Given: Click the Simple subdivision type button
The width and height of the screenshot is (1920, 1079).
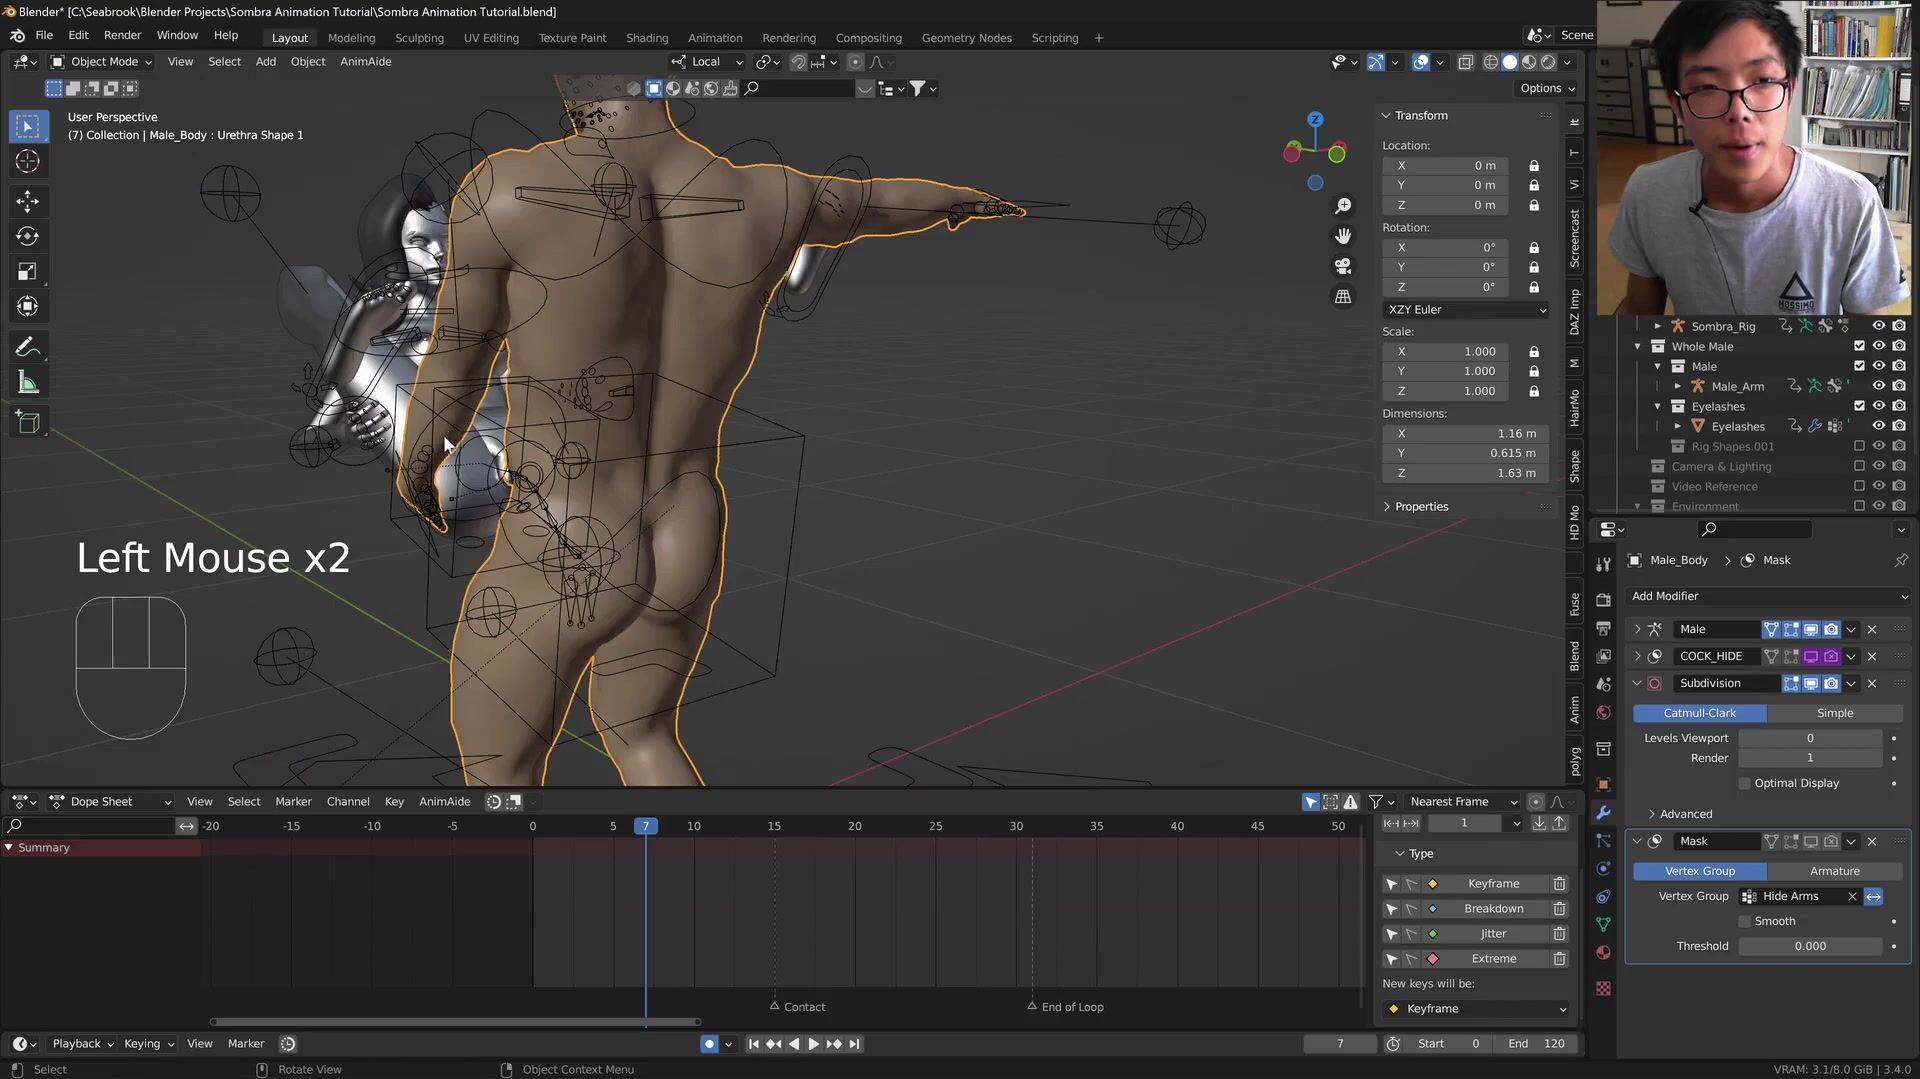Looking at the screenshot, I should 1834,713.
